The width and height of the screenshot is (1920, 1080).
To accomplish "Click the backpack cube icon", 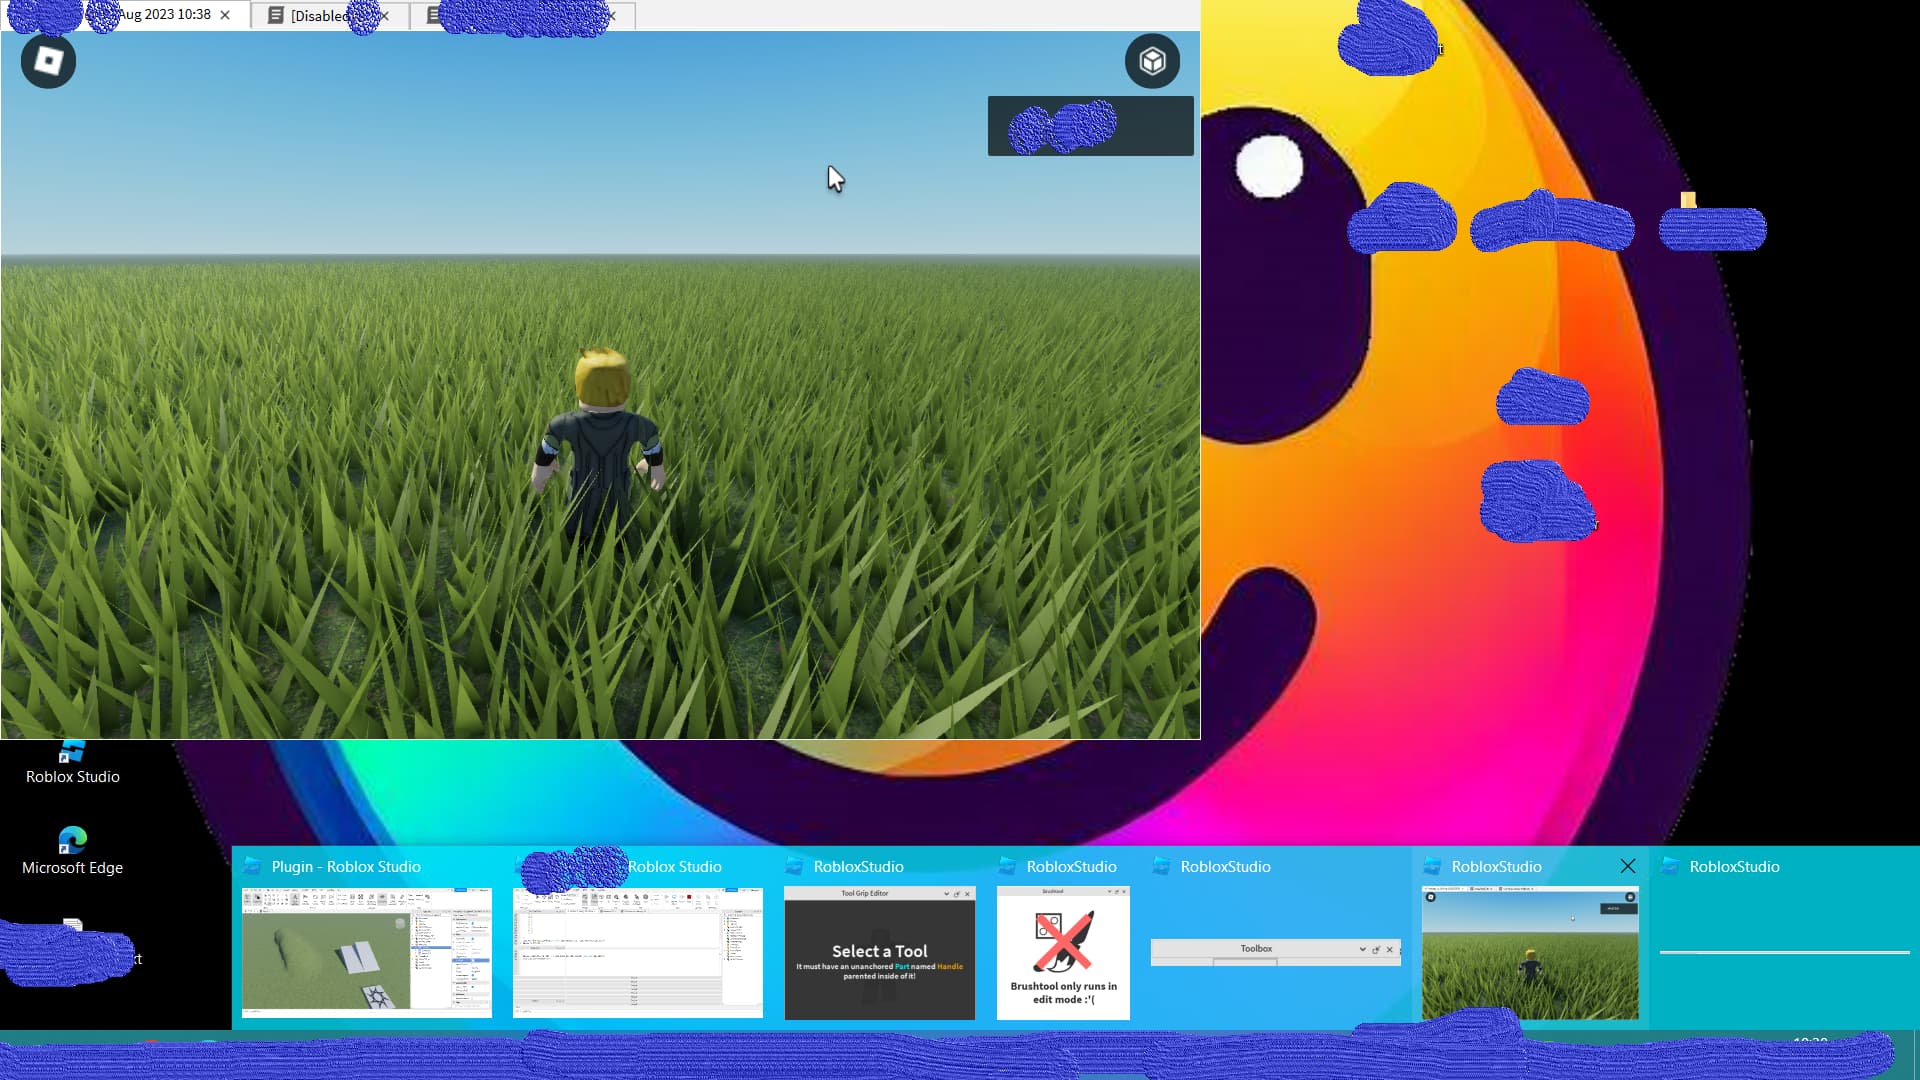I will point(1152,61).
